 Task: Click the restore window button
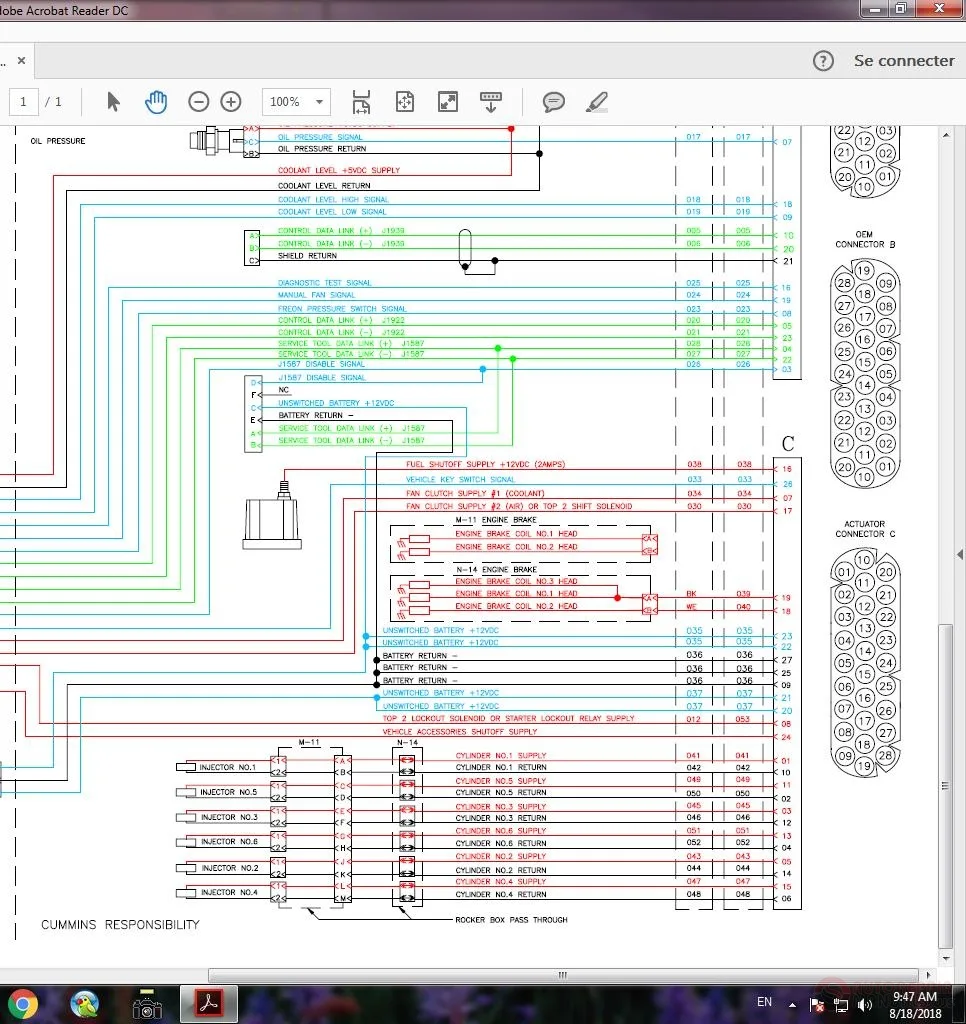click(x=901, y=9)
